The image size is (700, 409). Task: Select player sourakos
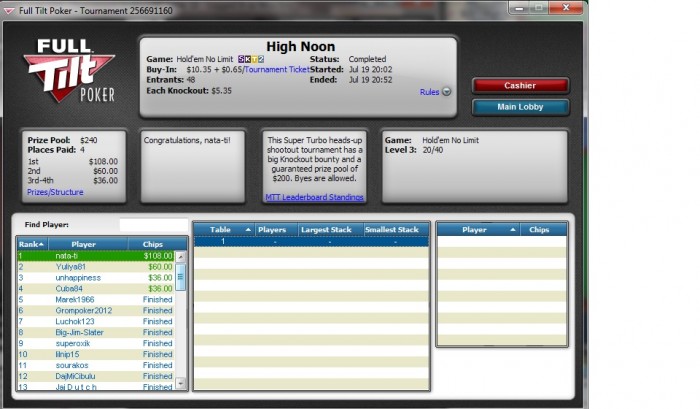96,365
